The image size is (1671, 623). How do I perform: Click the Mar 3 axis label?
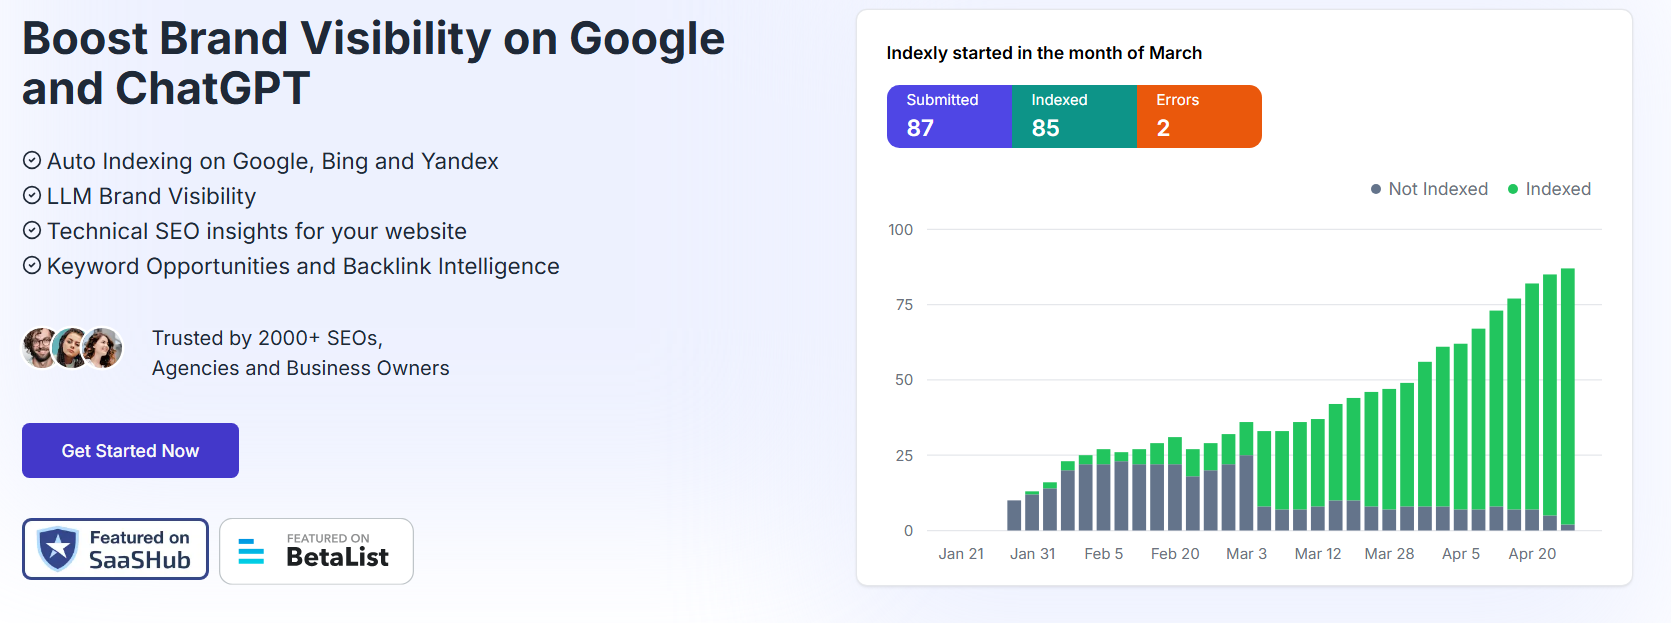point(1247,553)
